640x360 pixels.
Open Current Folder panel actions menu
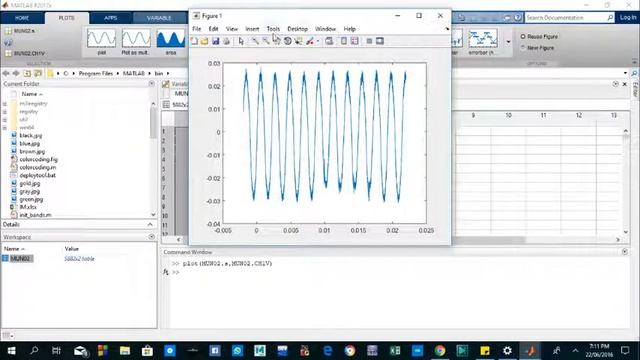[151, 84]
